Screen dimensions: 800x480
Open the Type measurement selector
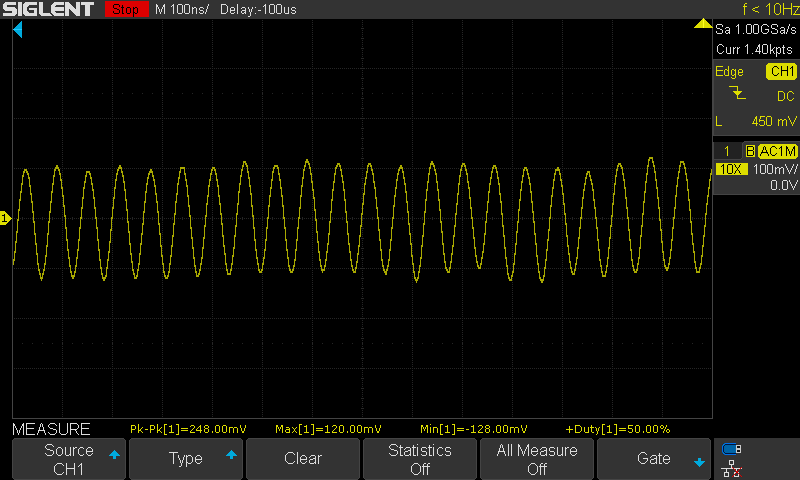pyautogui.click(x=186, y=459)
